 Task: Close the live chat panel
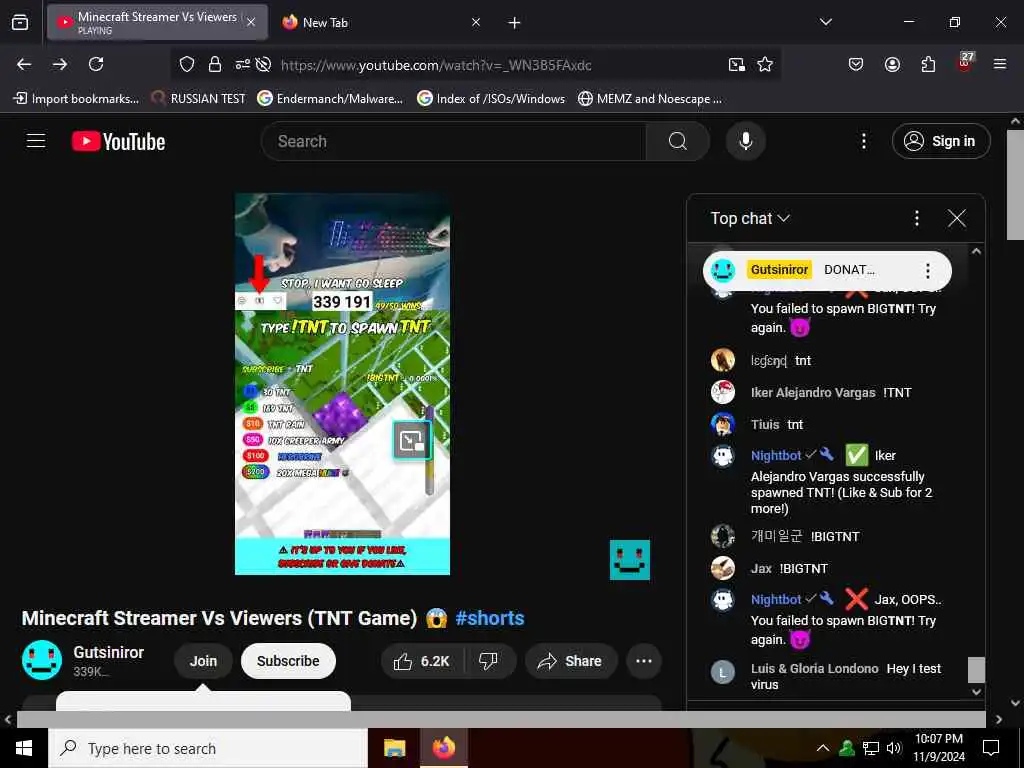click(x=957, y=218)
